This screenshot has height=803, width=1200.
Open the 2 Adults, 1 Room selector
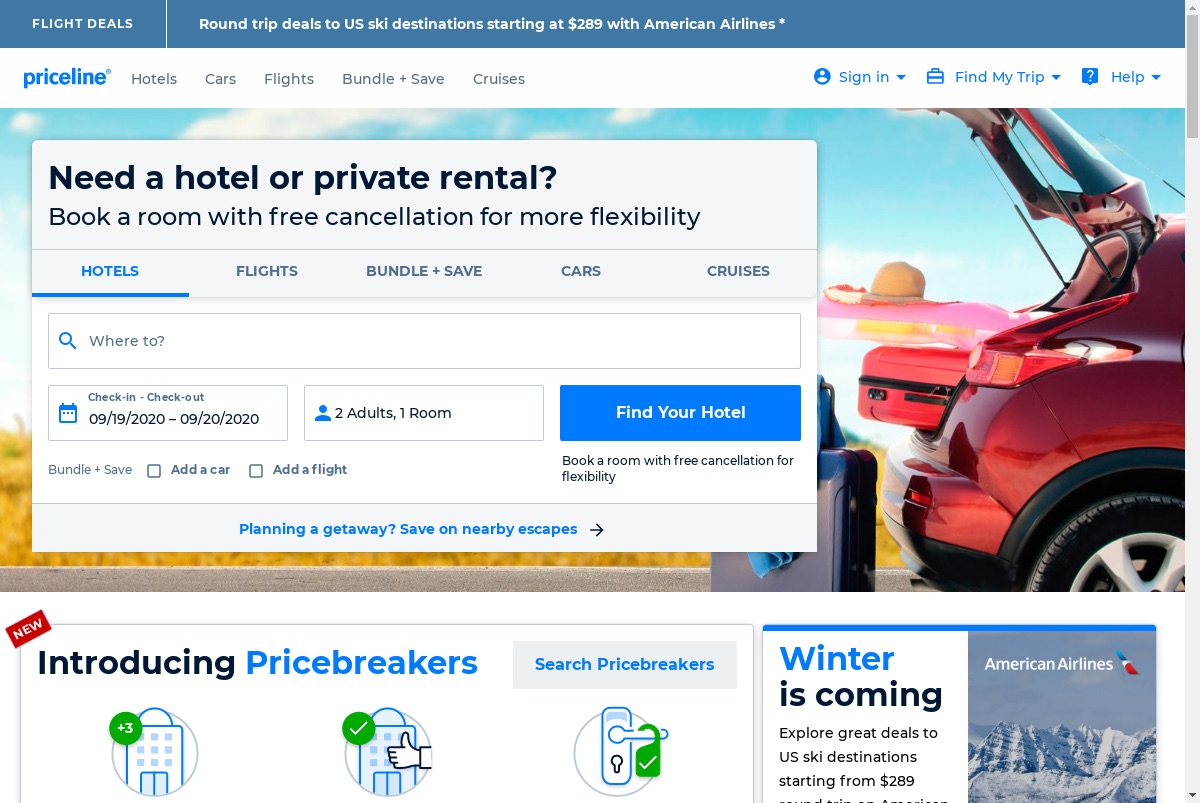point(424,413)
